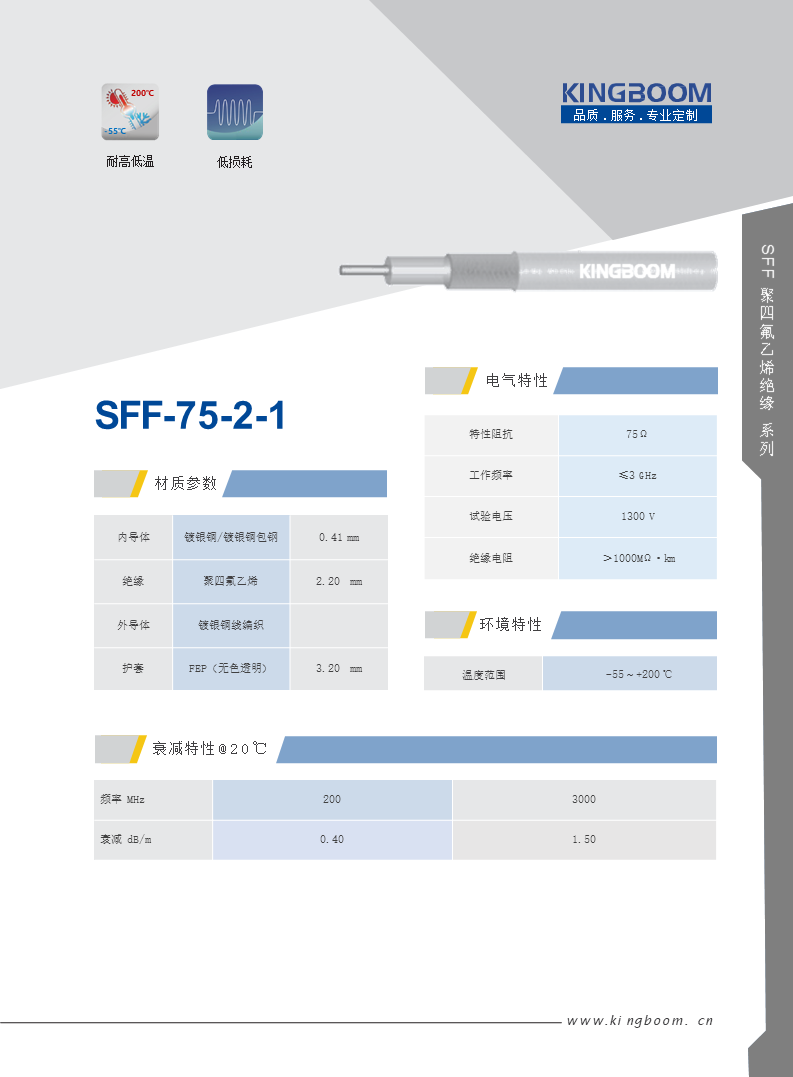This screenshot has width=793, height=1077.
Task: Click the 200 frequency cell
Action: 332,800
